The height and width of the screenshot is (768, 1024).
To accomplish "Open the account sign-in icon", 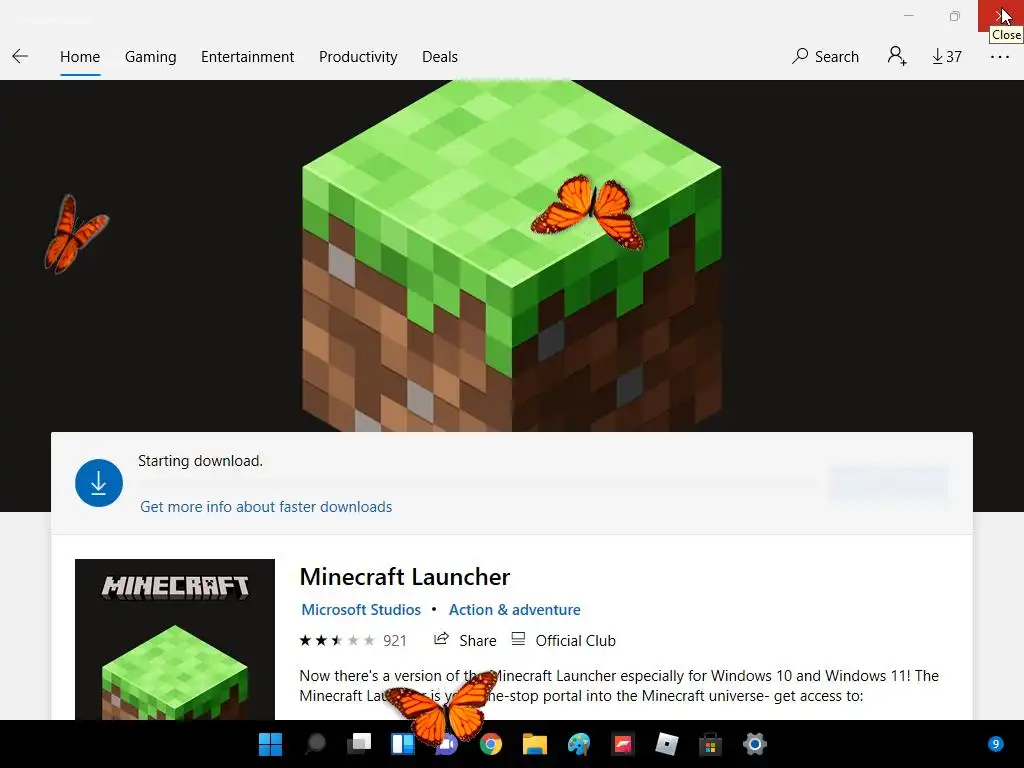I will coord(897,56).
